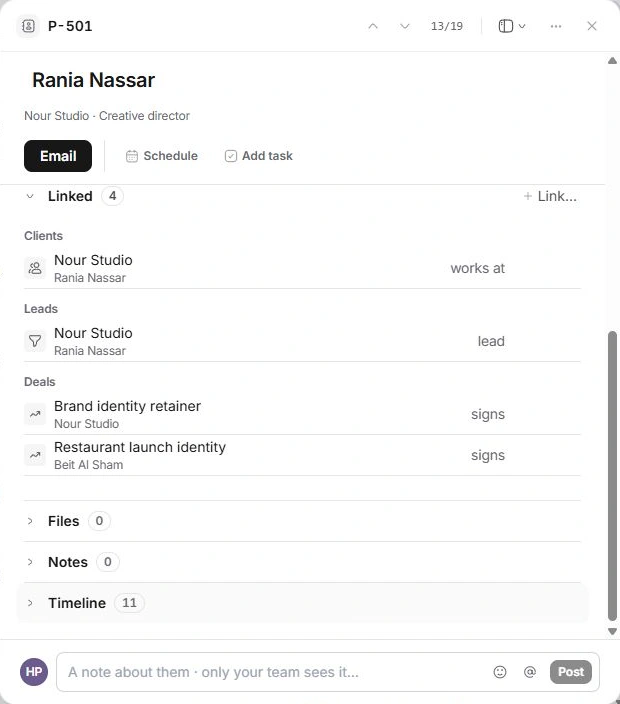Click the 'works at' relation label
This screenshot has width=620, height=704.
pos(478,268)
